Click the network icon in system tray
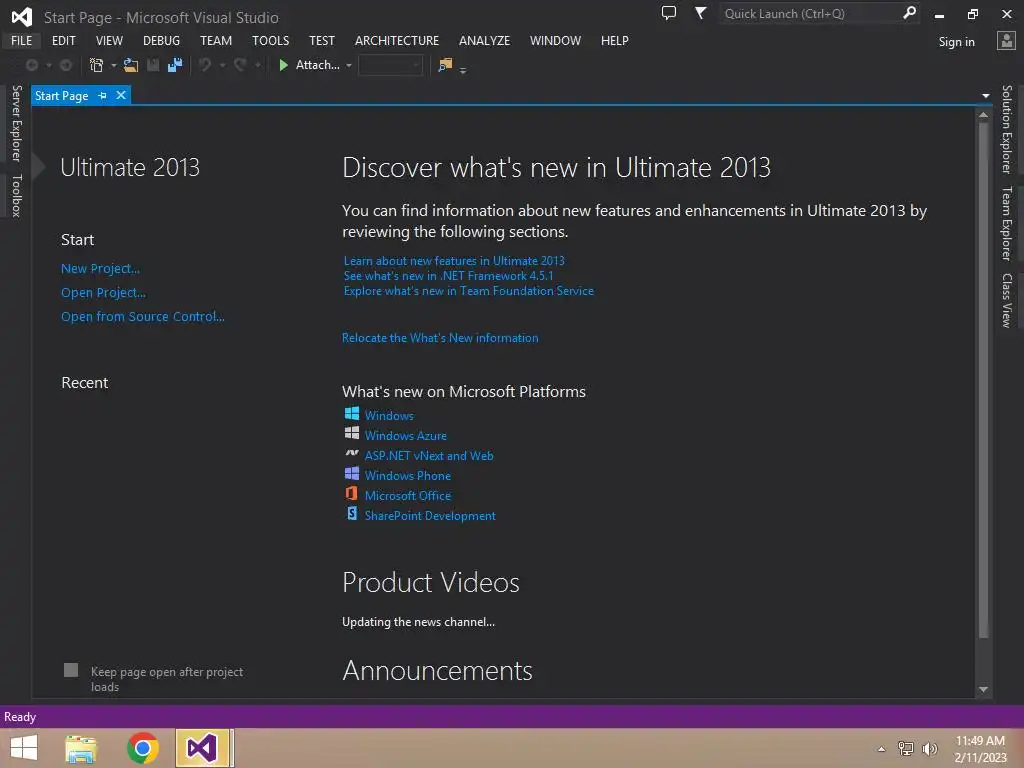 click(x=906, y=749)
